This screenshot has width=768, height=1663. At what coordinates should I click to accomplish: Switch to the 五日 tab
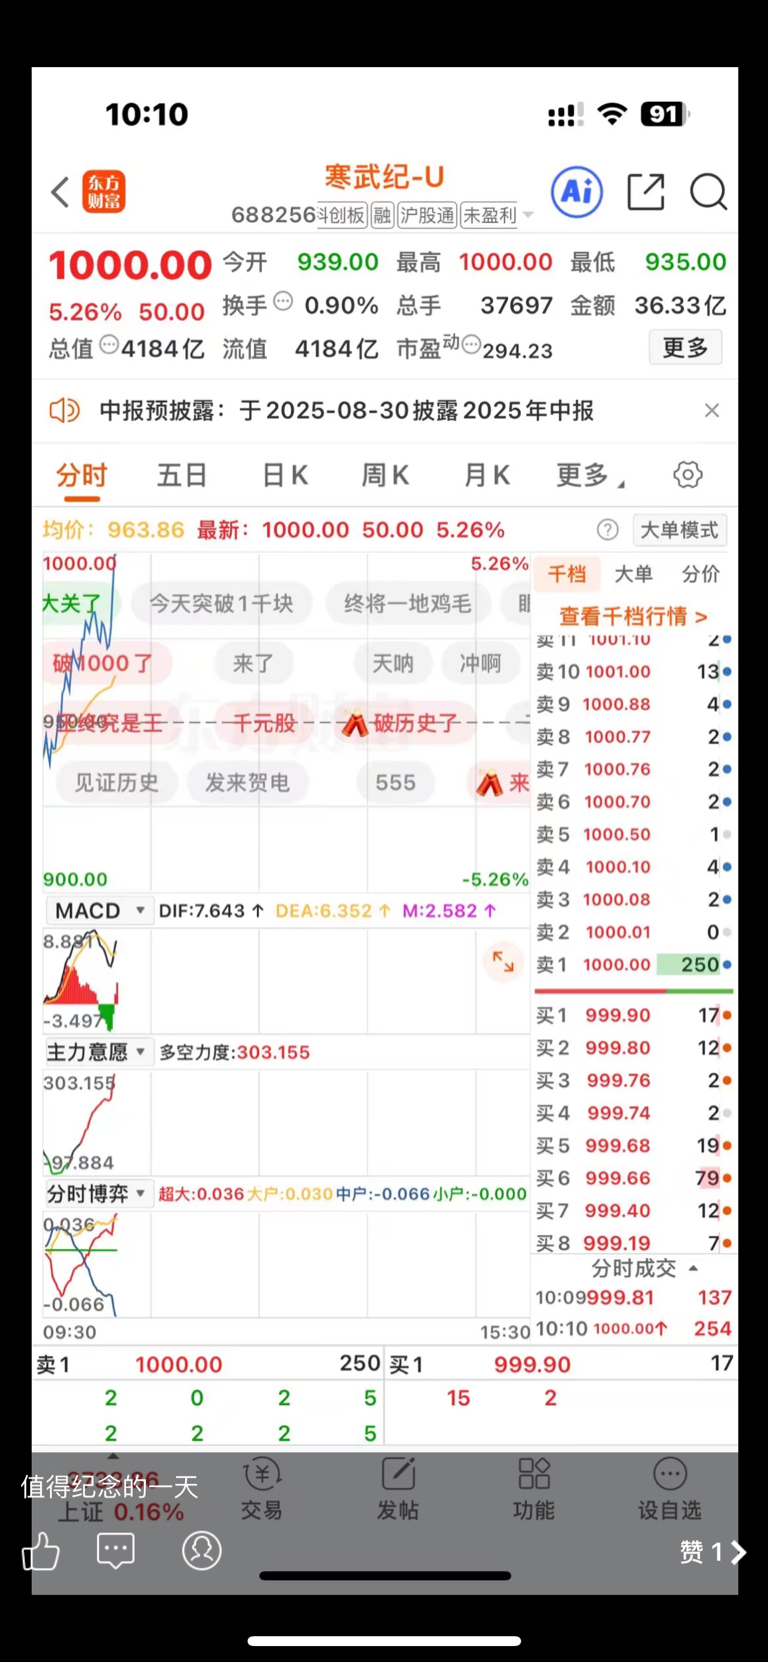coord(182,475)
